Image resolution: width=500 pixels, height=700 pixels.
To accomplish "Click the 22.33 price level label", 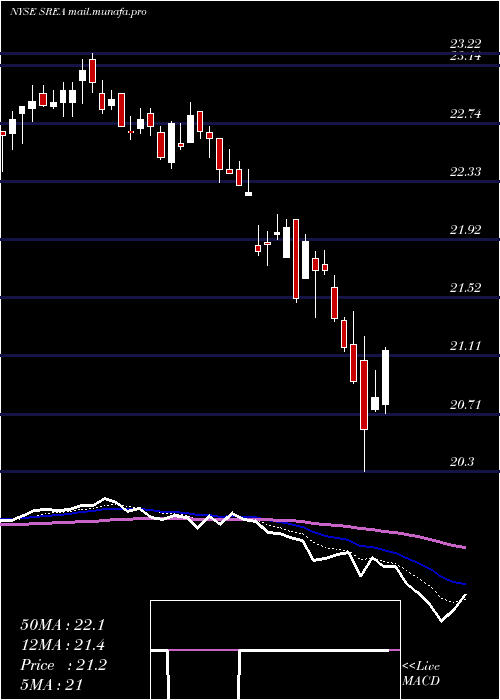I will click(x=466, y=172).
